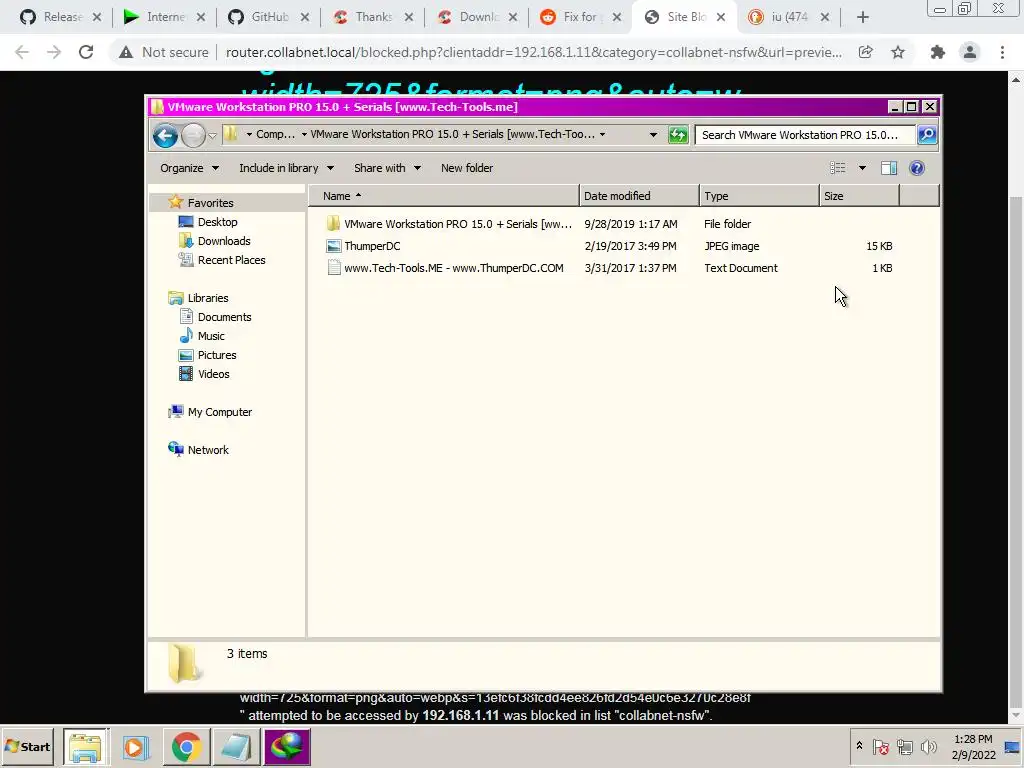Viewport: 1024px width, 768px height.
Task: Click the Explorer forward navigation arrow
Action: point(193,135)
